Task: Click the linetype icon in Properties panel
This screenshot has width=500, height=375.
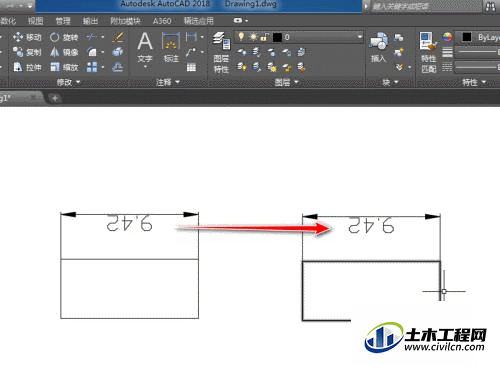Action: pyautogui.click(x=447, y=67)
